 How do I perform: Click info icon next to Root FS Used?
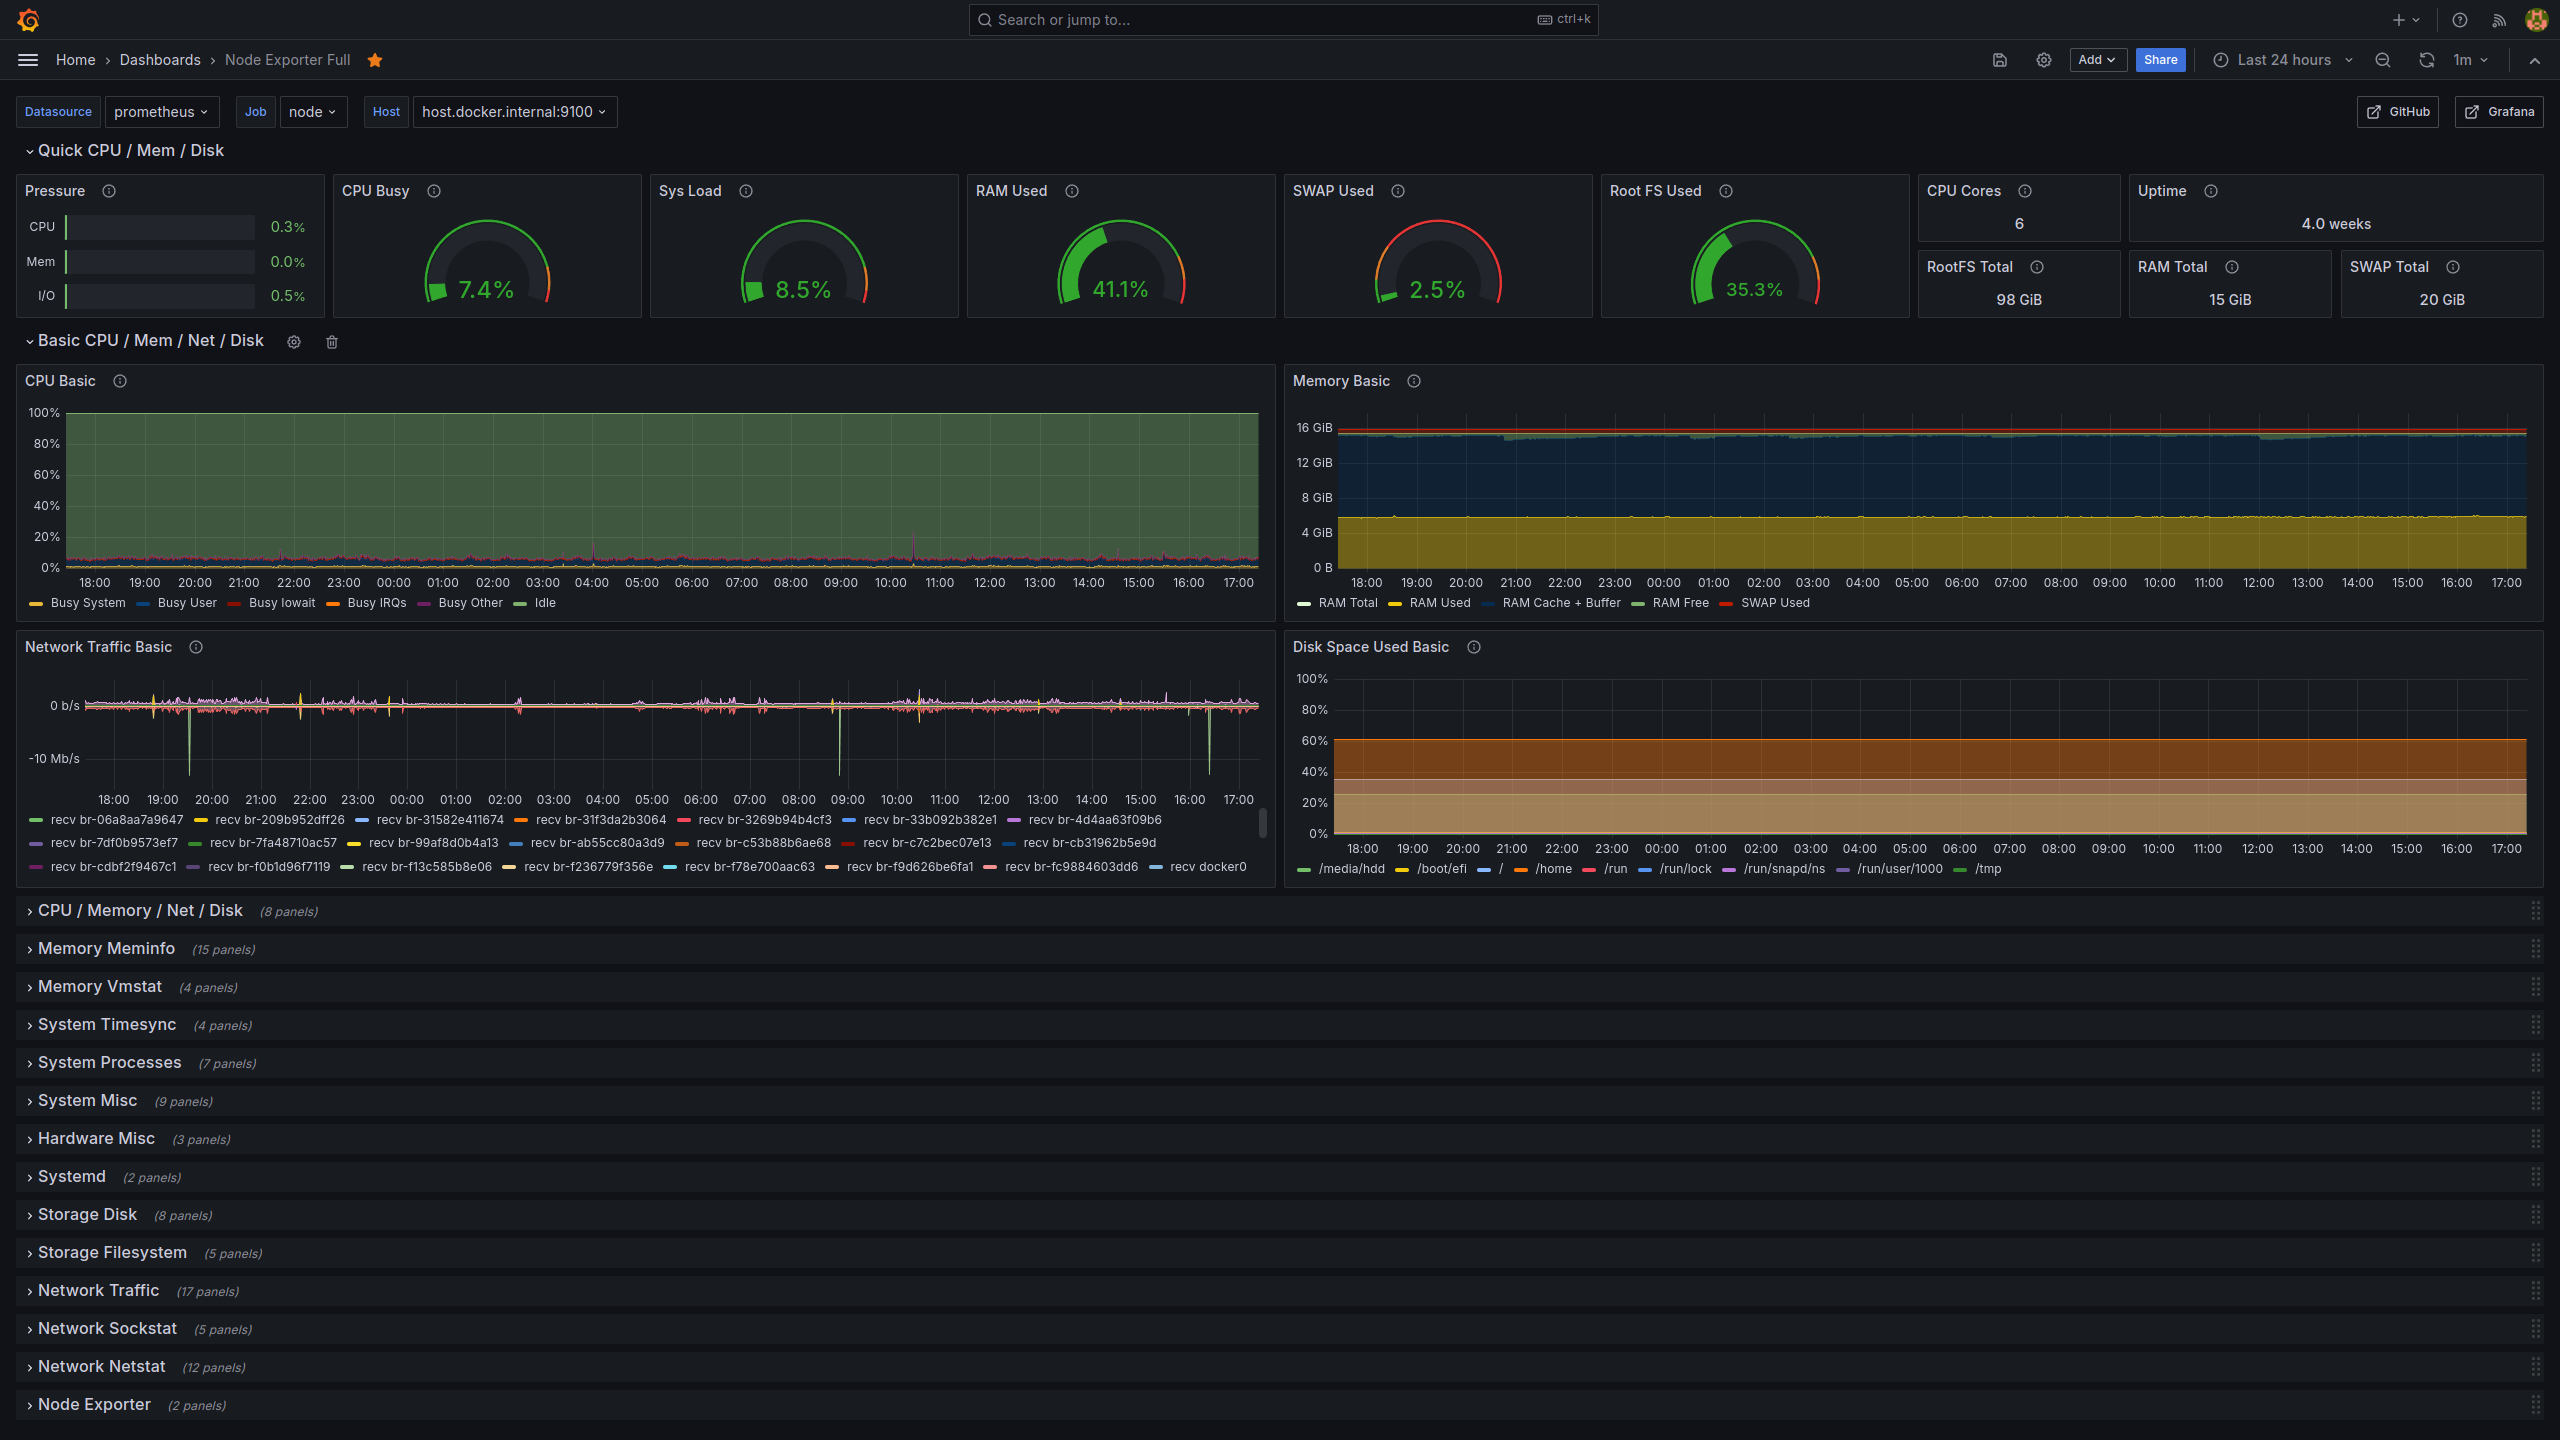pyautogui.click(x=1726, y=191)
